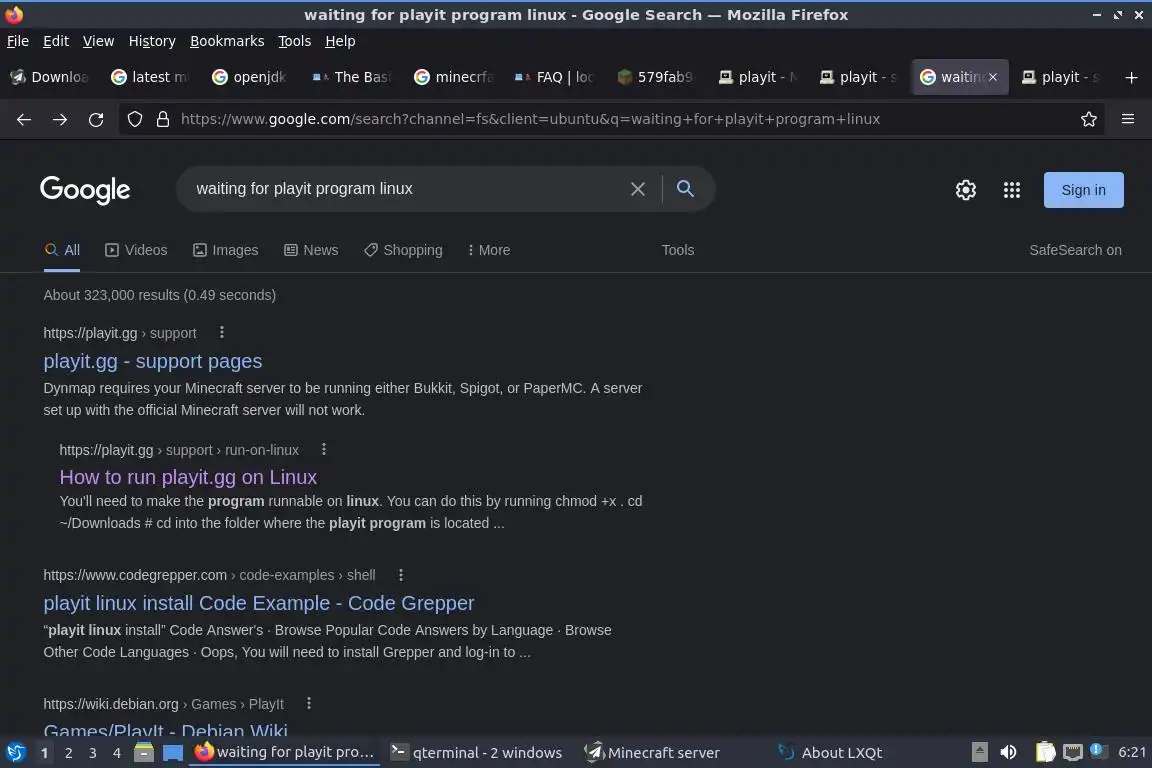Open options for codegrepper result
Screen dimensions: 1152x768
point(400,575)
